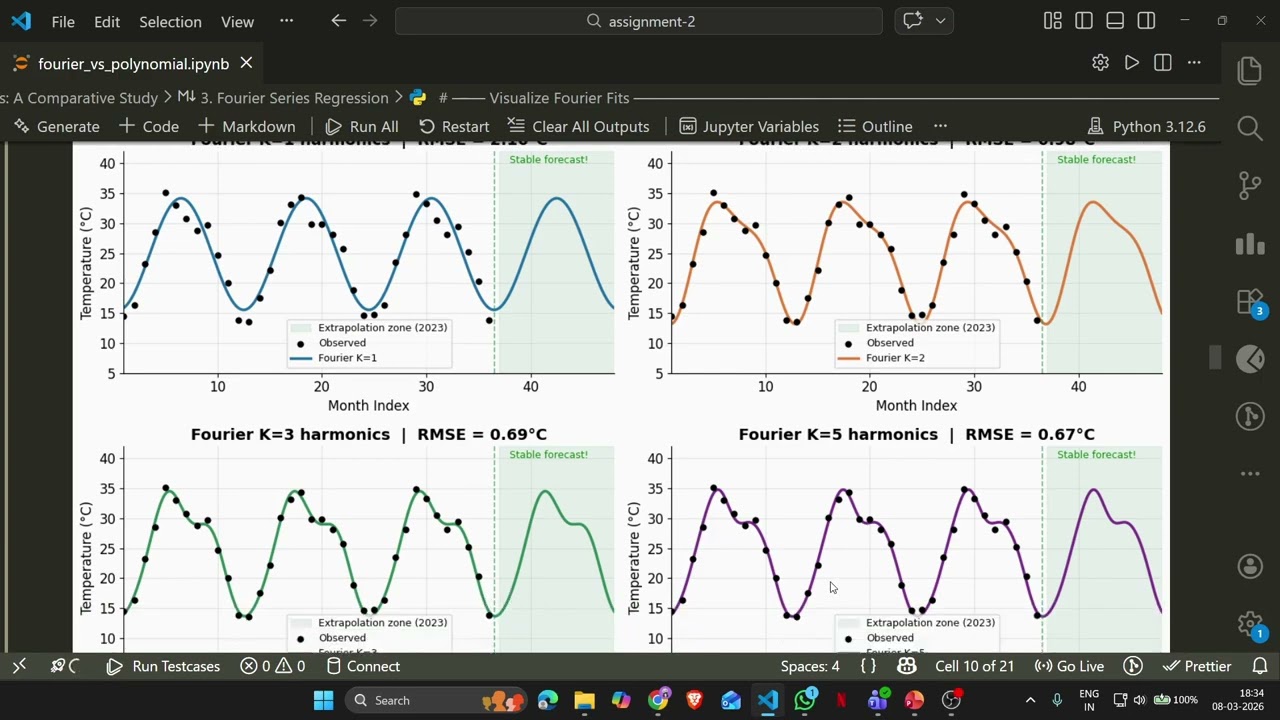This screenshot has width=1280, height=720.
Task: Toggle Go Live server
Action: (x=1069, y=666)
